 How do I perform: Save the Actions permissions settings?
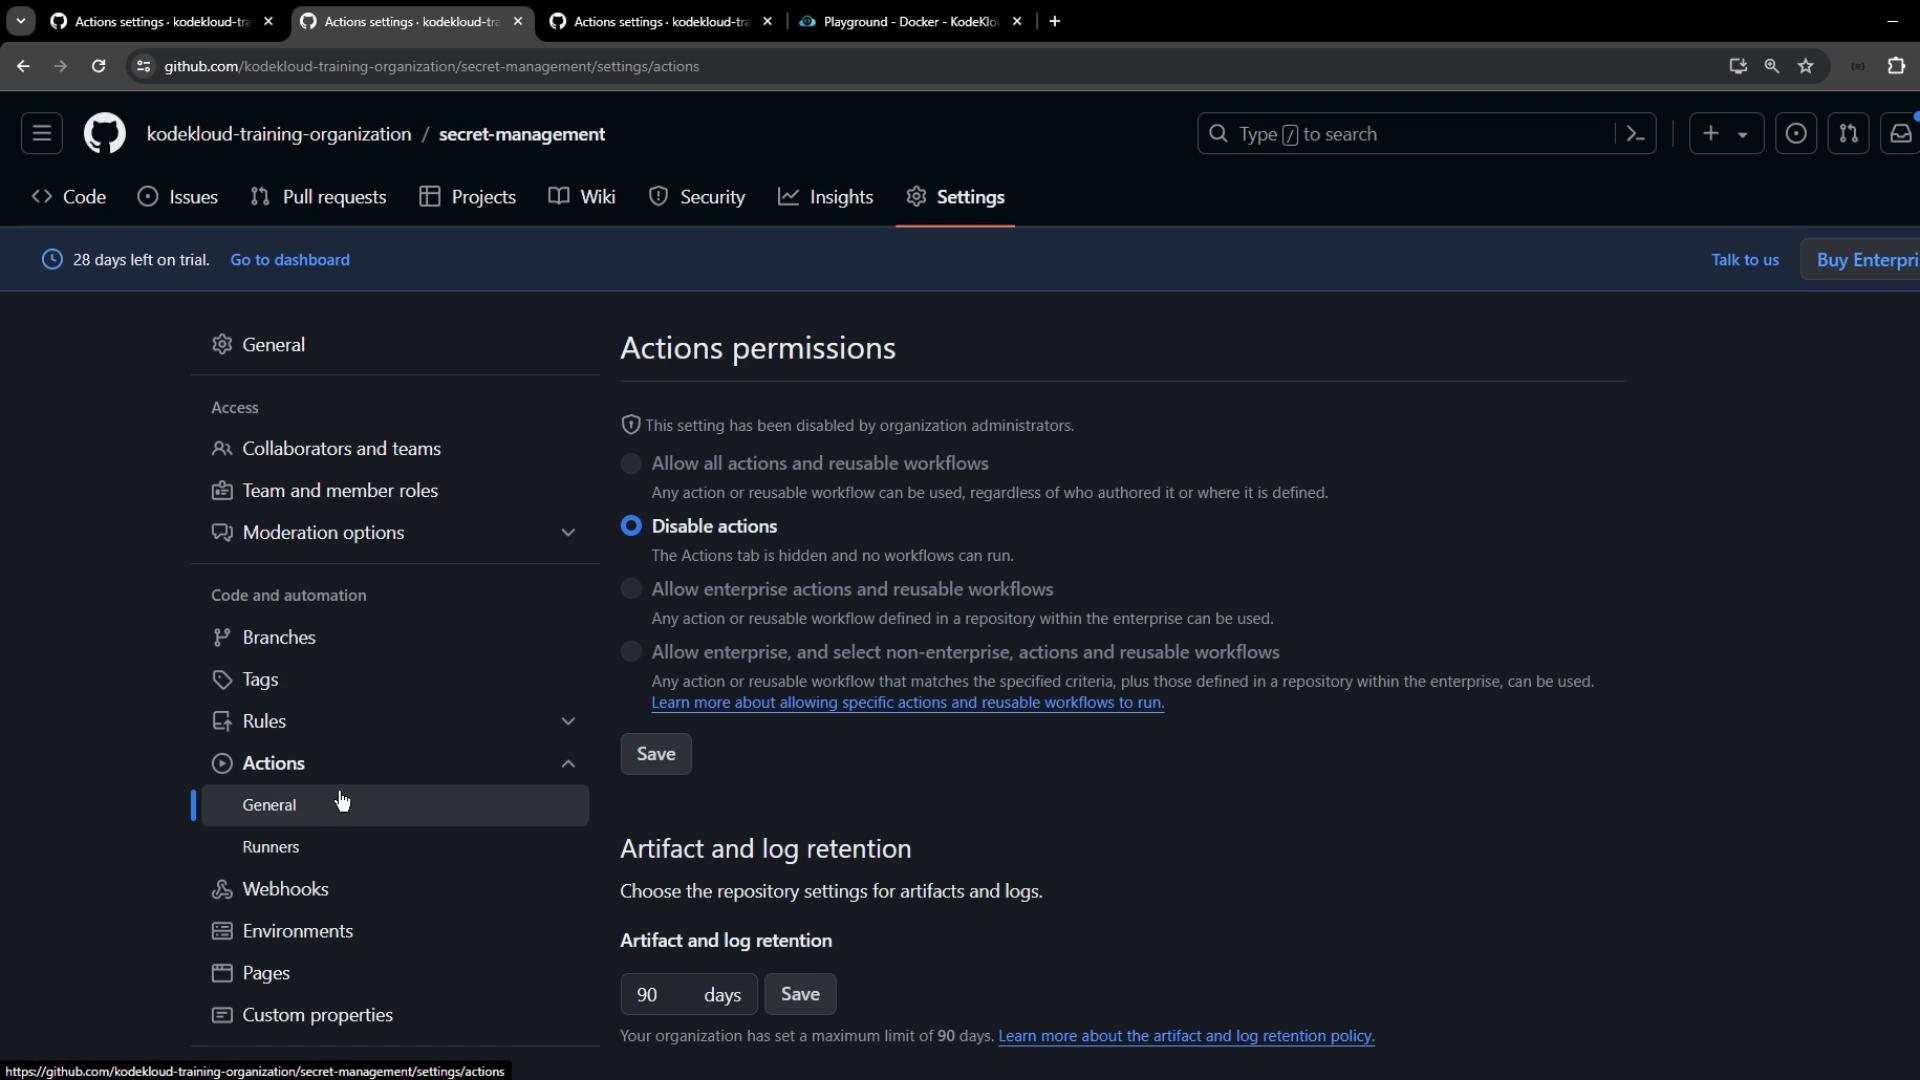[656, 754]
